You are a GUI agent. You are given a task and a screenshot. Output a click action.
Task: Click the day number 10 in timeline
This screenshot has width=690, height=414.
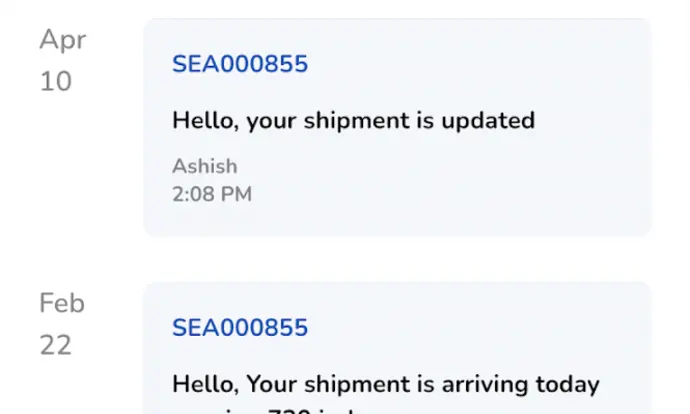(x=55, y=81)
